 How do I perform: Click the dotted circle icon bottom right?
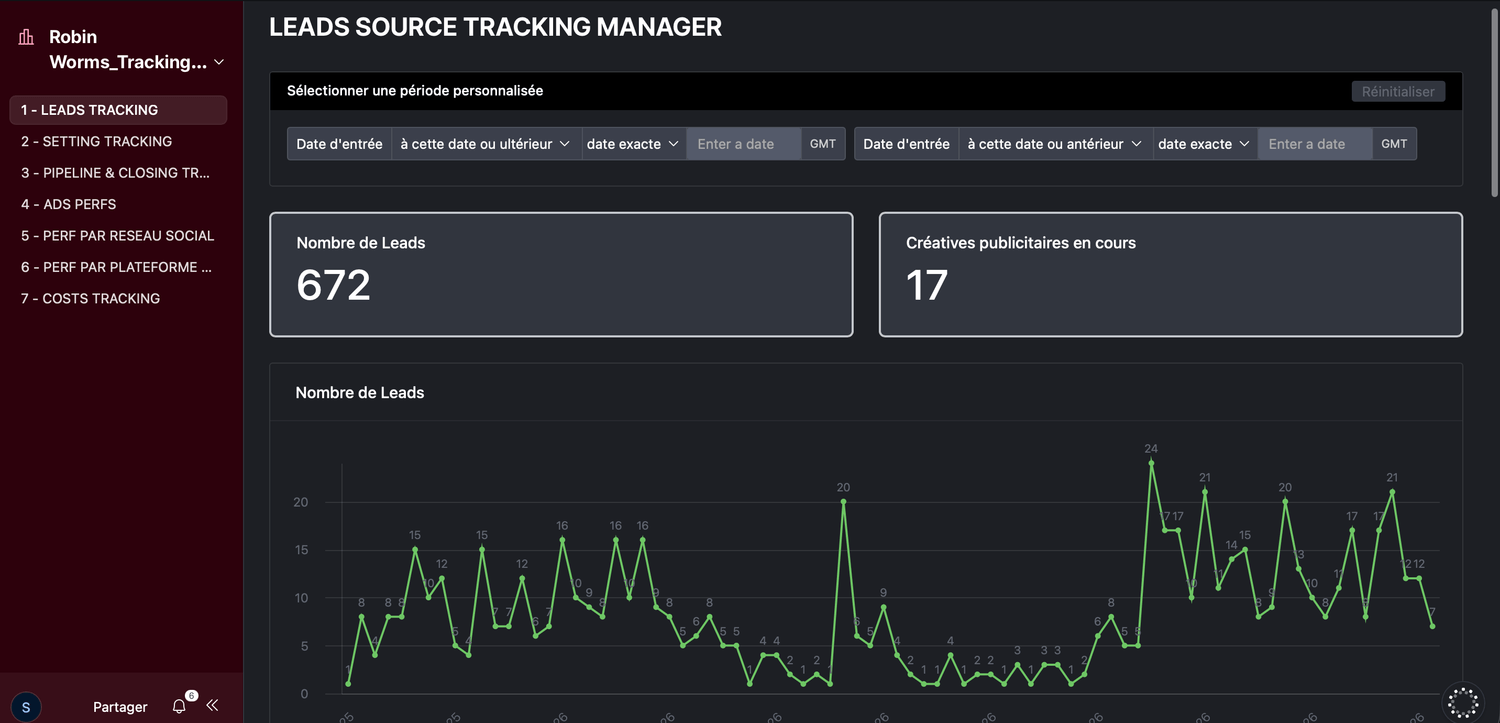(1462, 701)
